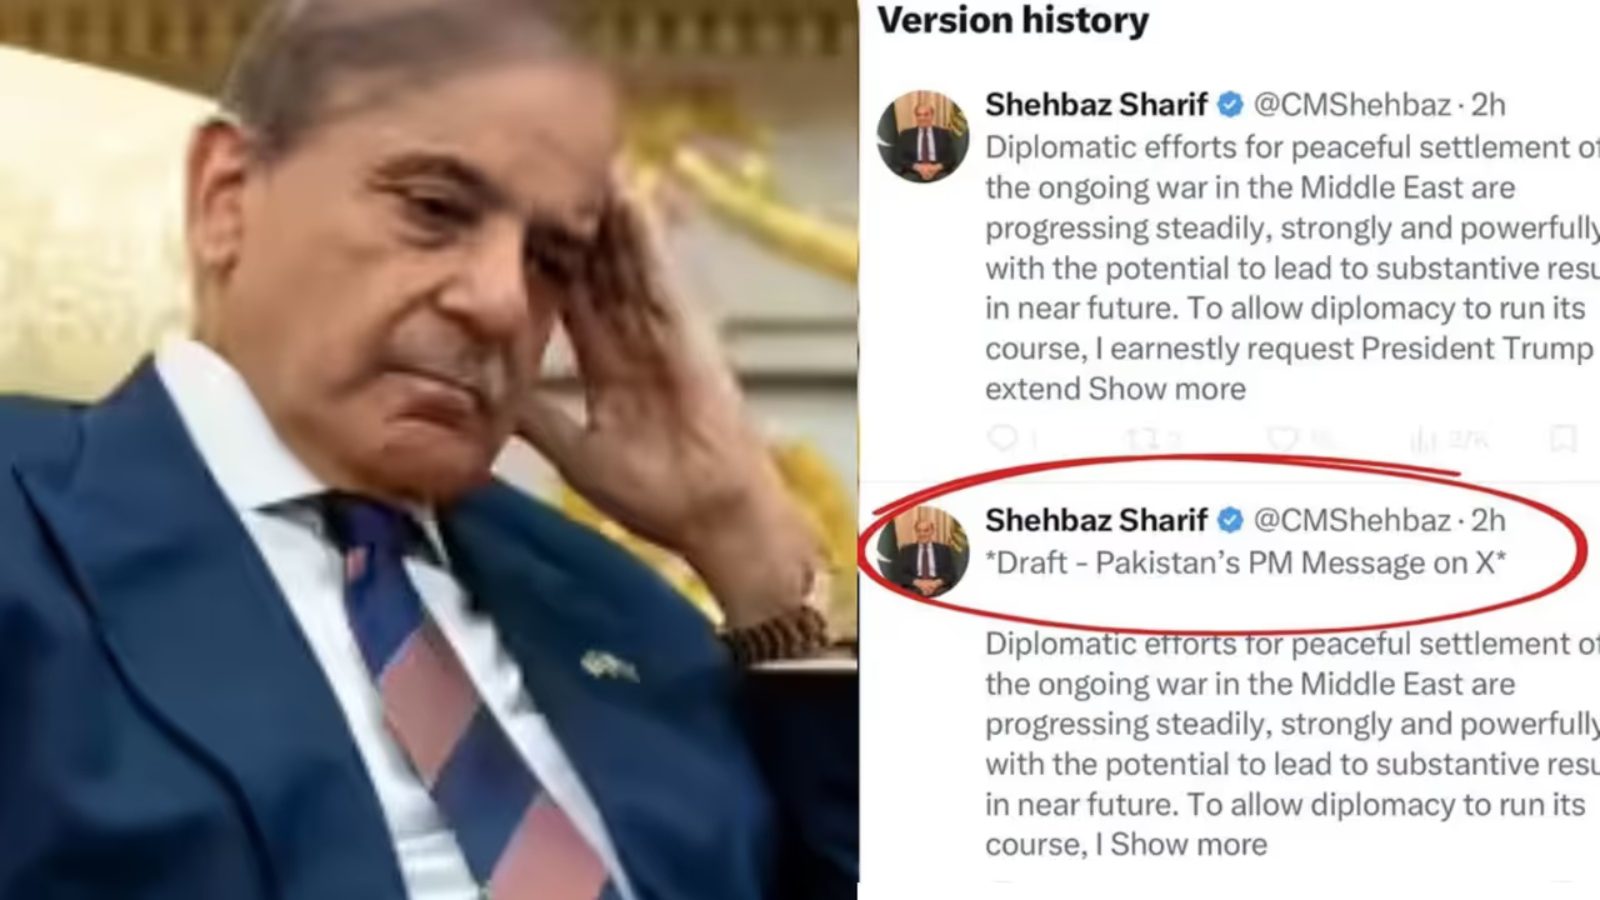Like the first tweet with heart icon
Screen dimensions: 1600x900
click(x=1281, y=438)
